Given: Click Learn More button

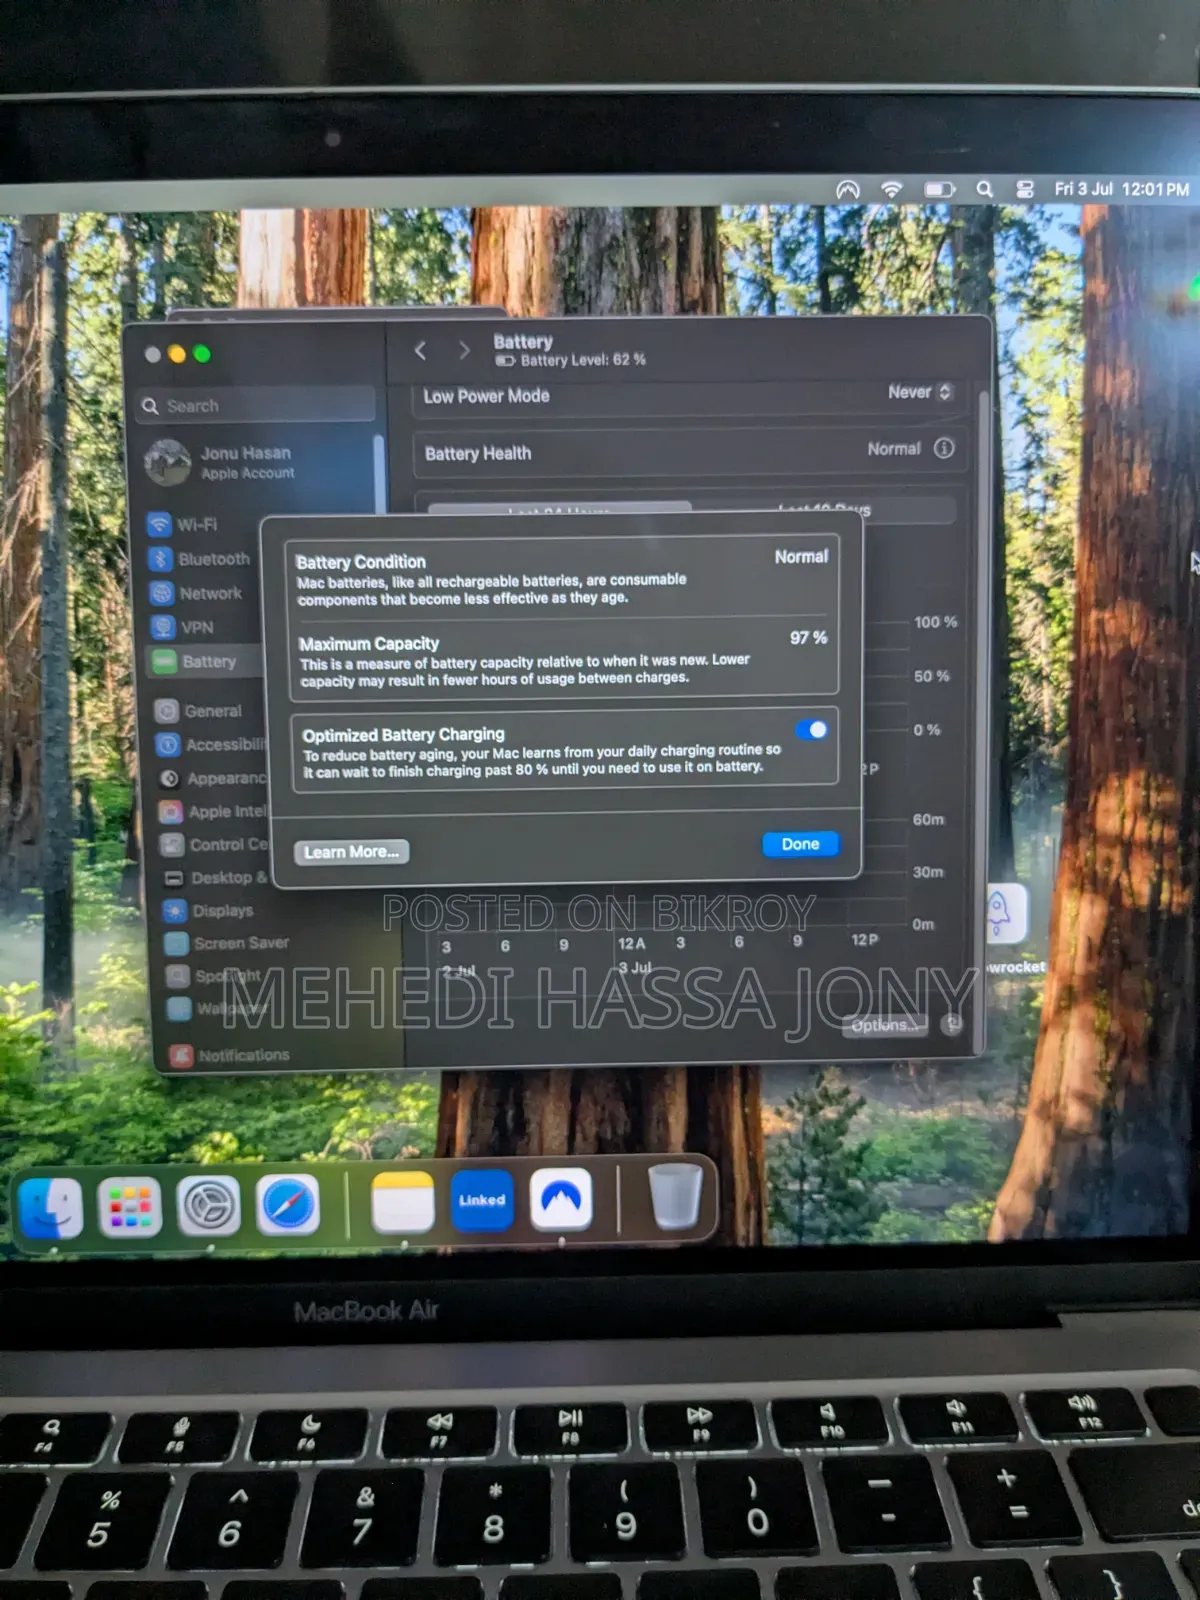Looking at the screenshot, I should pos(351,852).
